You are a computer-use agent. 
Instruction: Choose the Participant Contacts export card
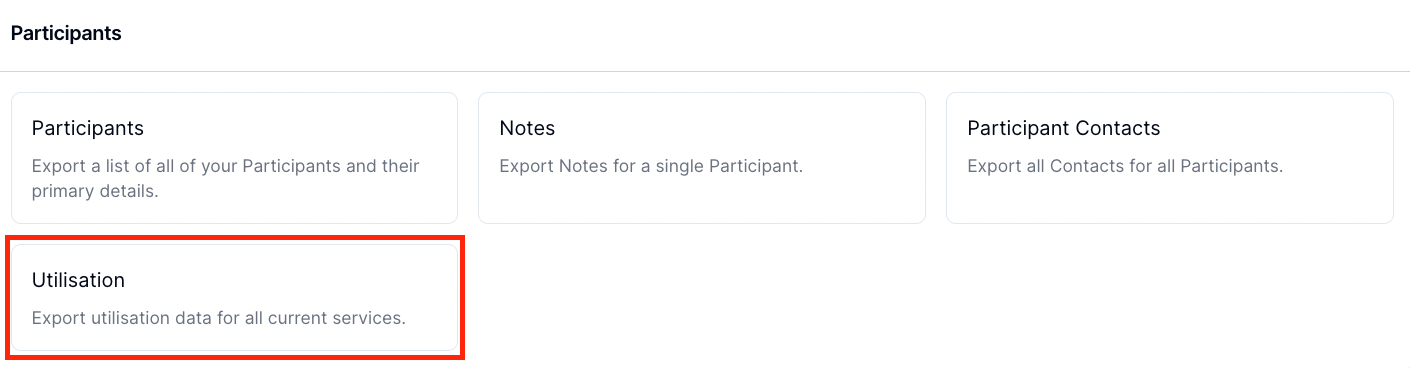pos(1169,158)
